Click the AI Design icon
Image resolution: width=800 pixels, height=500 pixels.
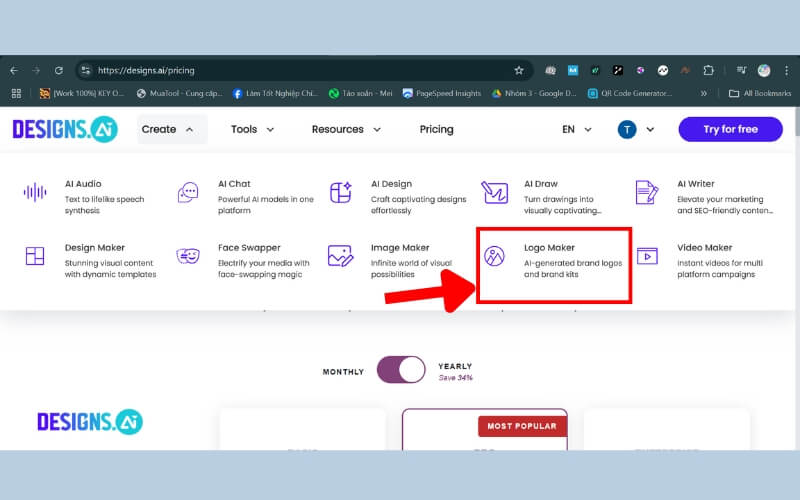point(341,192)
